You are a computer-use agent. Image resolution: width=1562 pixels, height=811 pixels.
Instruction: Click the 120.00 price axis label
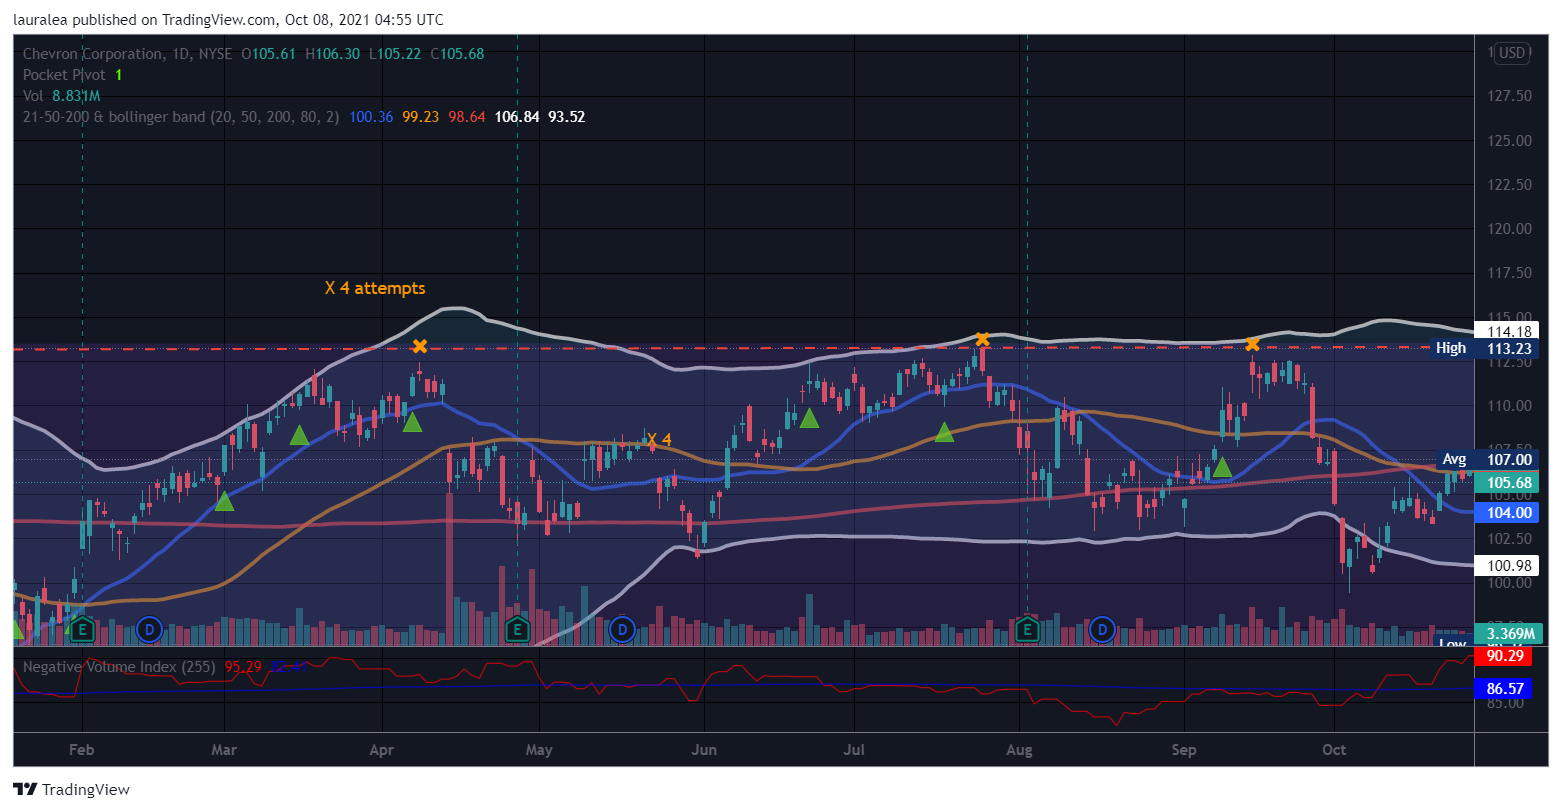coord(1510,229)
